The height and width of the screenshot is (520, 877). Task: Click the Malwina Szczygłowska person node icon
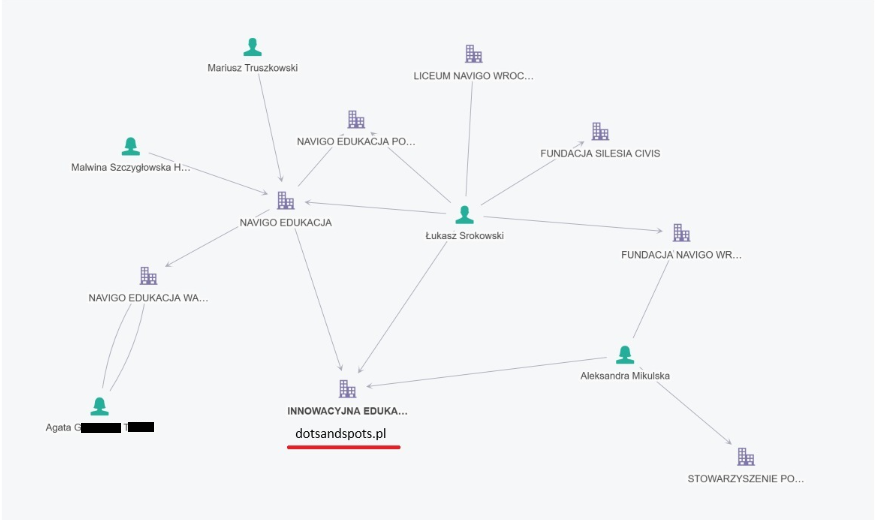tap(131, 146)
